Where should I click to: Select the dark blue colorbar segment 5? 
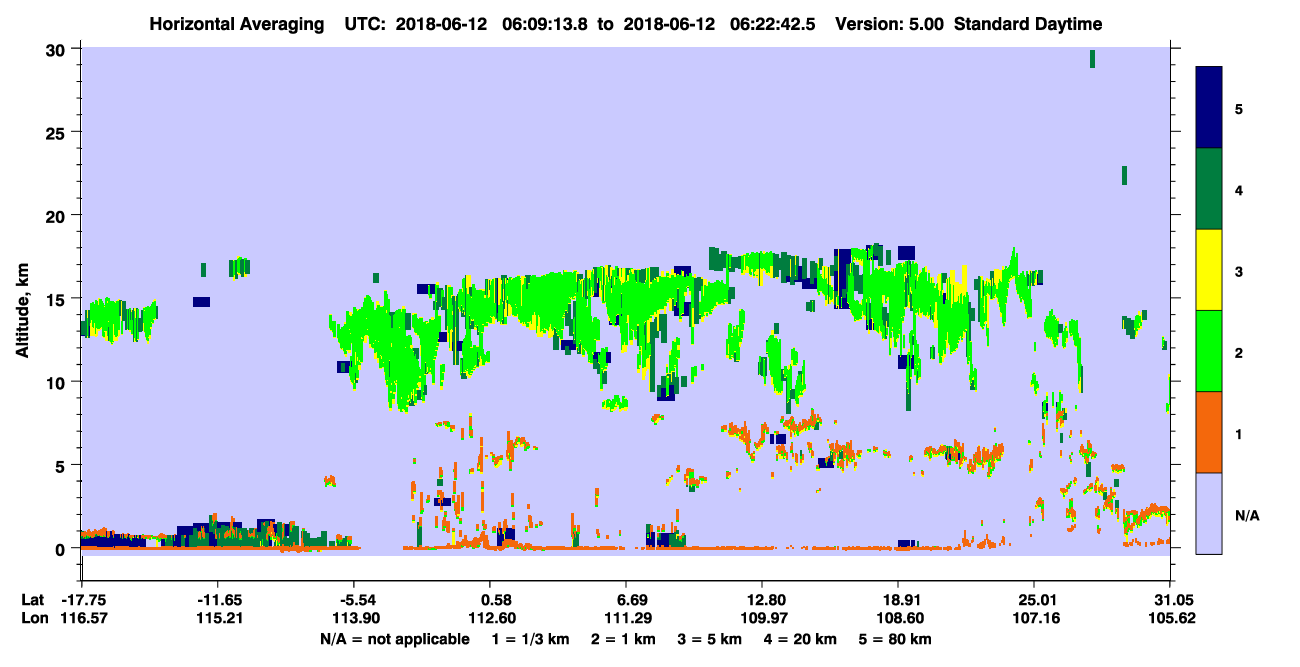coord(1209,108)
